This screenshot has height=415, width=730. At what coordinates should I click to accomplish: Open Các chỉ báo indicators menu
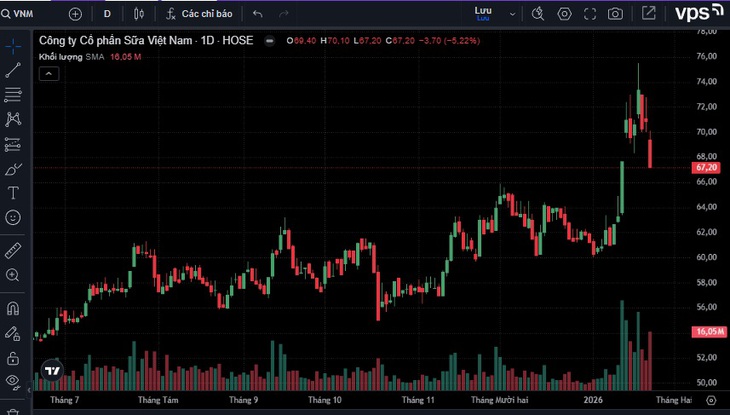(x=199, y=14)
